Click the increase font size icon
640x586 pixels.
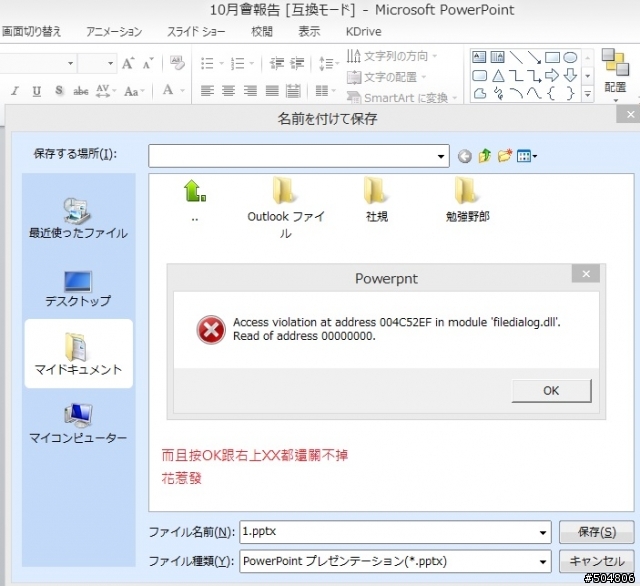[x=128, y=64]
